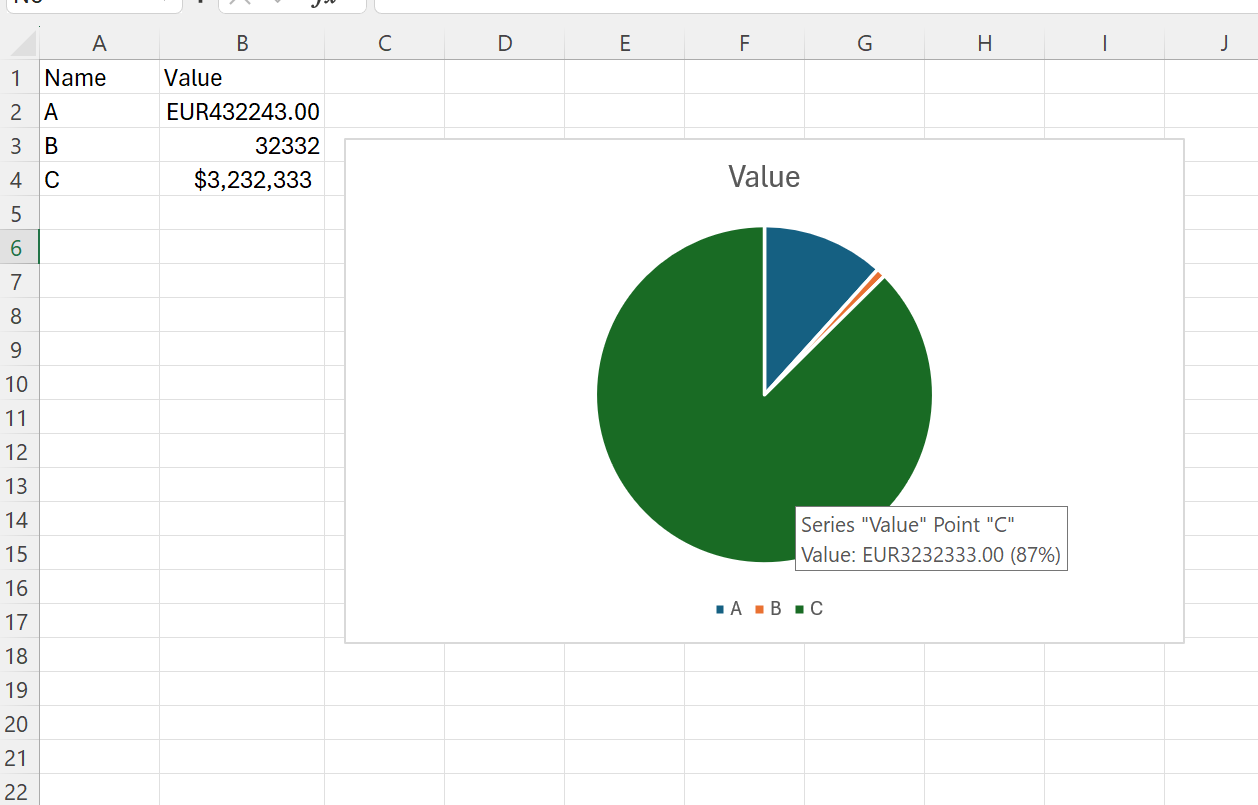Select cell B2 showing EUR432243.00
The width and height of the screenshot is (1258, 805).
(x=242, y=111)
